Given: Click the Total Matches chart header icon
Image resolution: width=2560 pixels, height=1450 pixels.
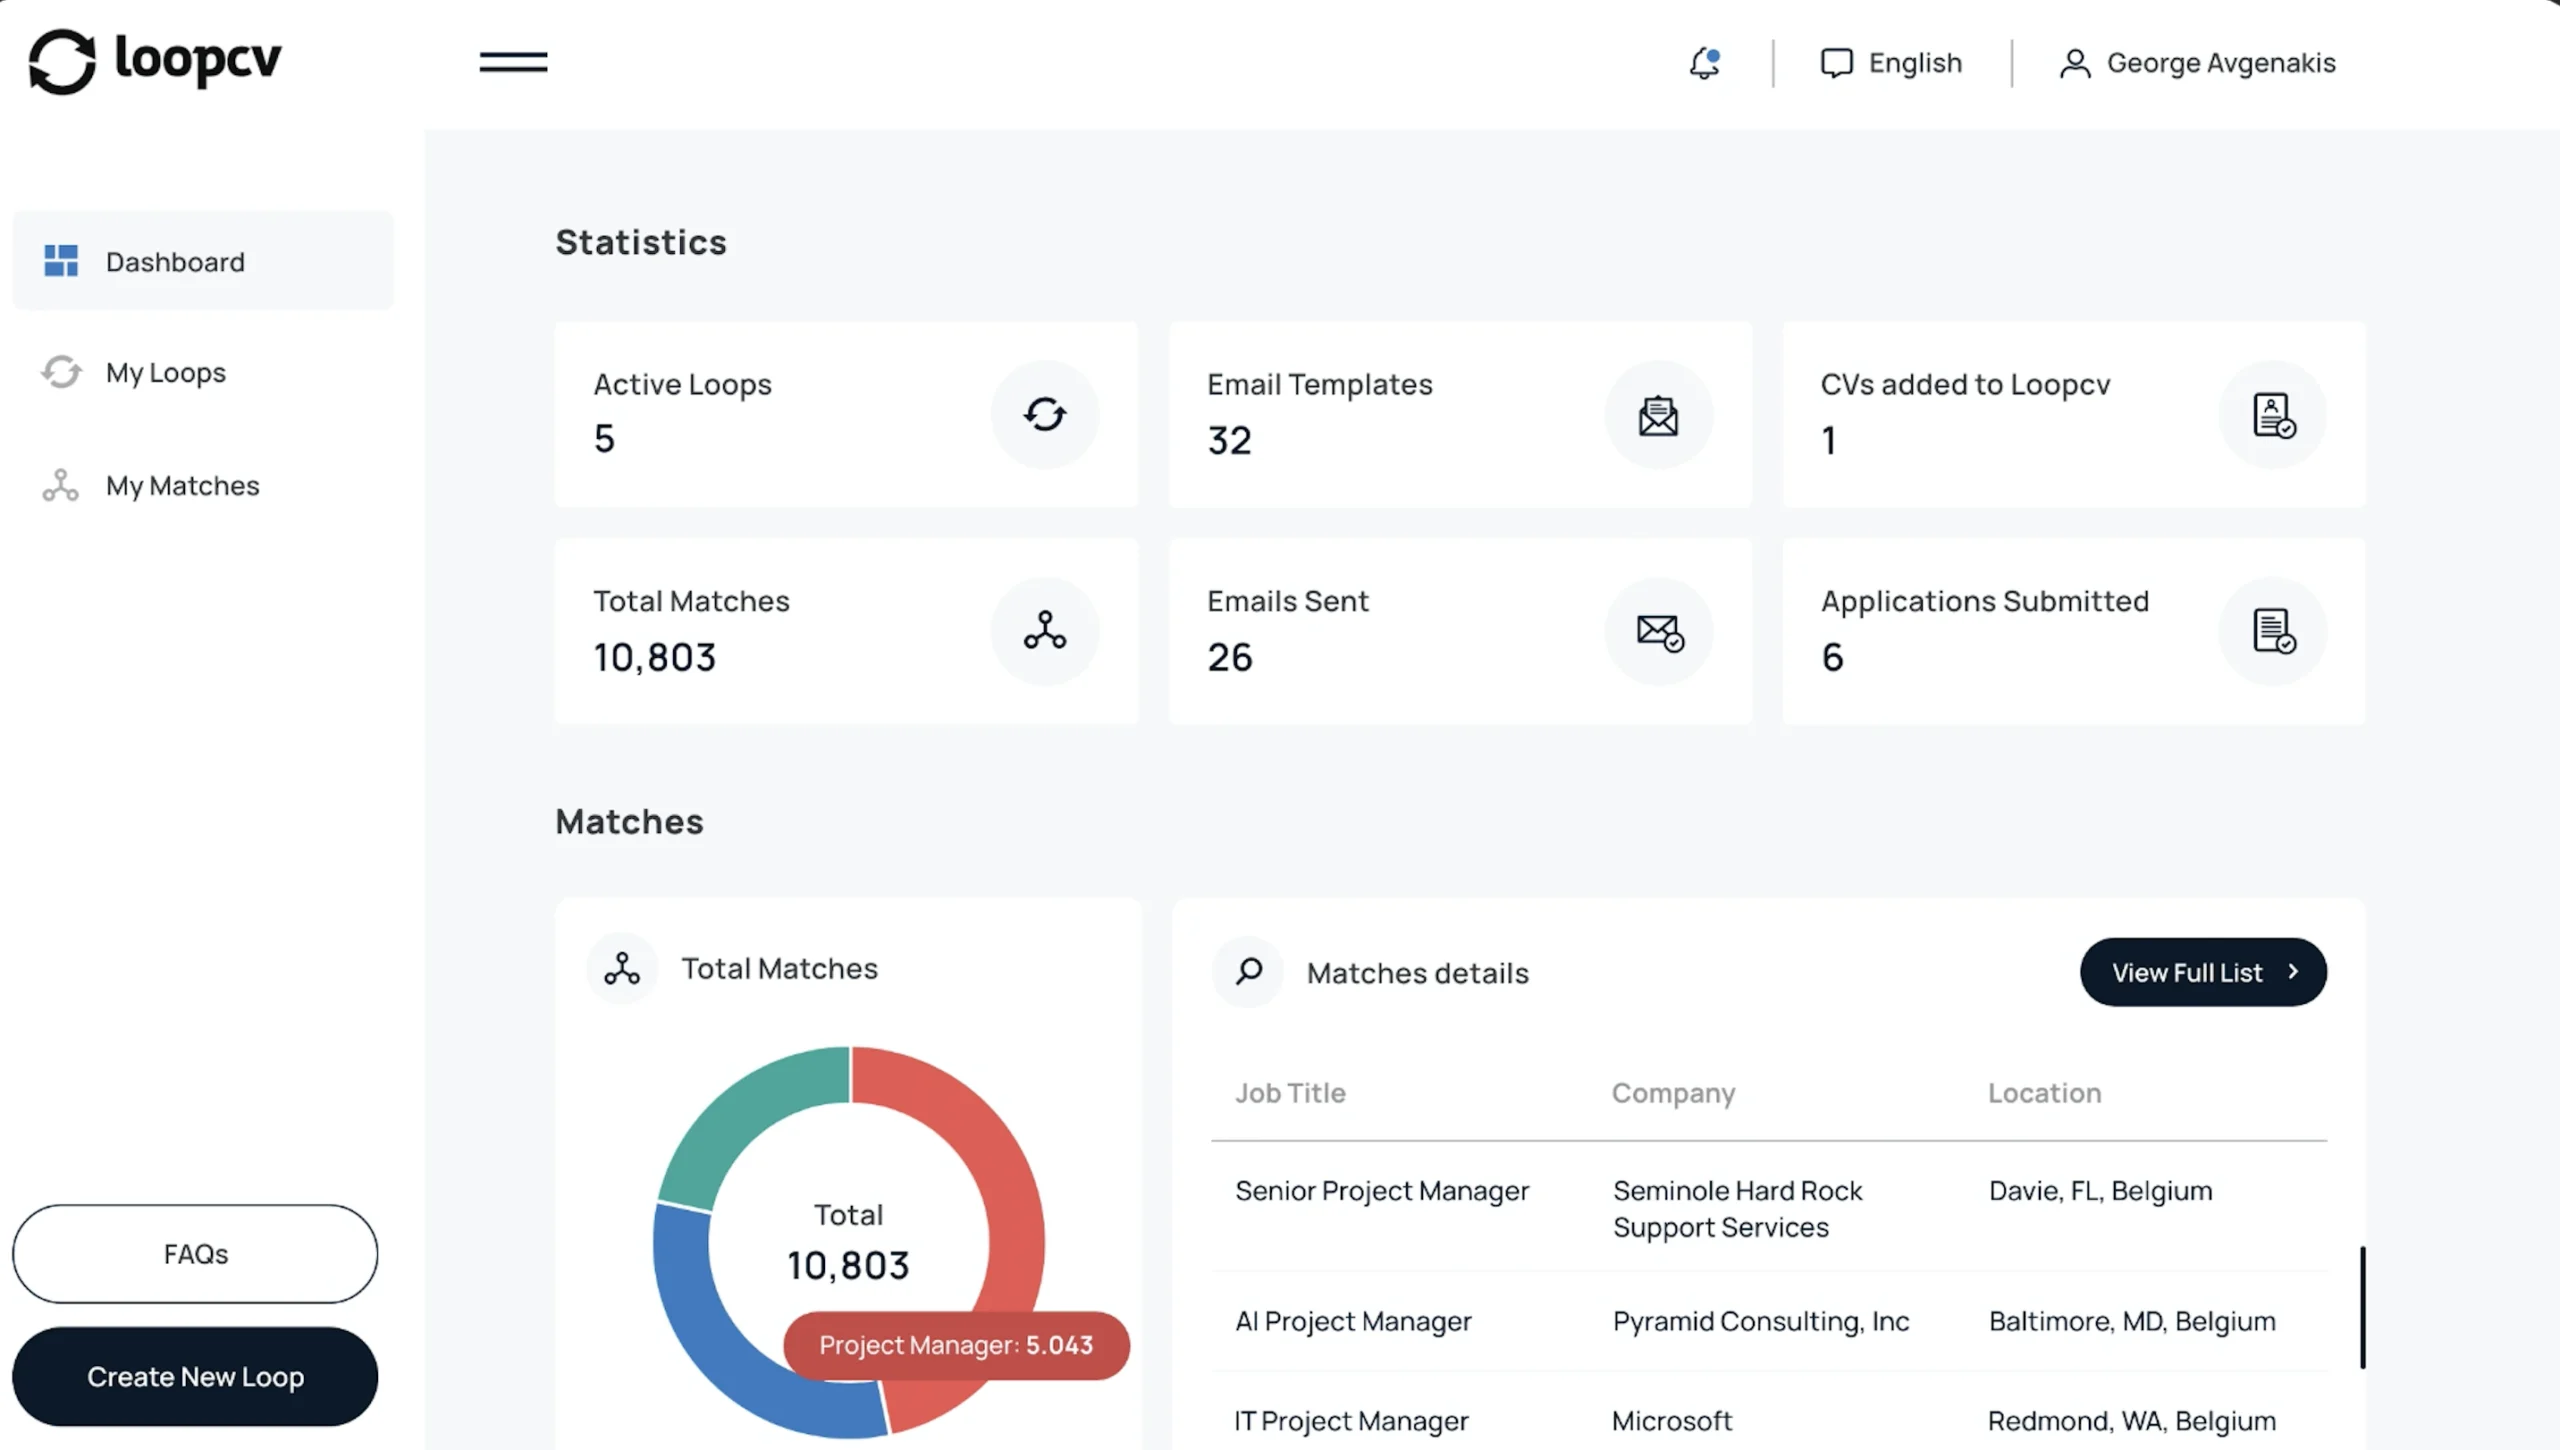Looking at the screenshot, I should pos(622,968).
